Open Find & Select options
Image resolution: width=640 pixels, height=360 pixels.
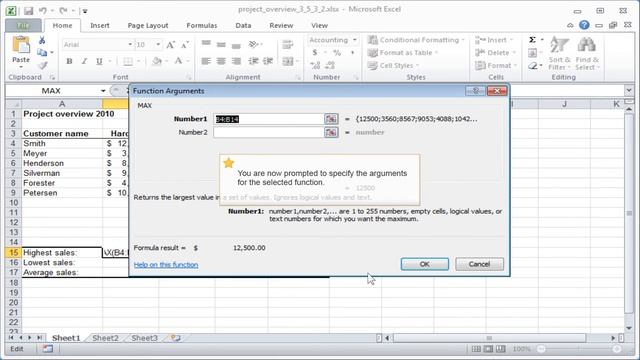(587, 53)
